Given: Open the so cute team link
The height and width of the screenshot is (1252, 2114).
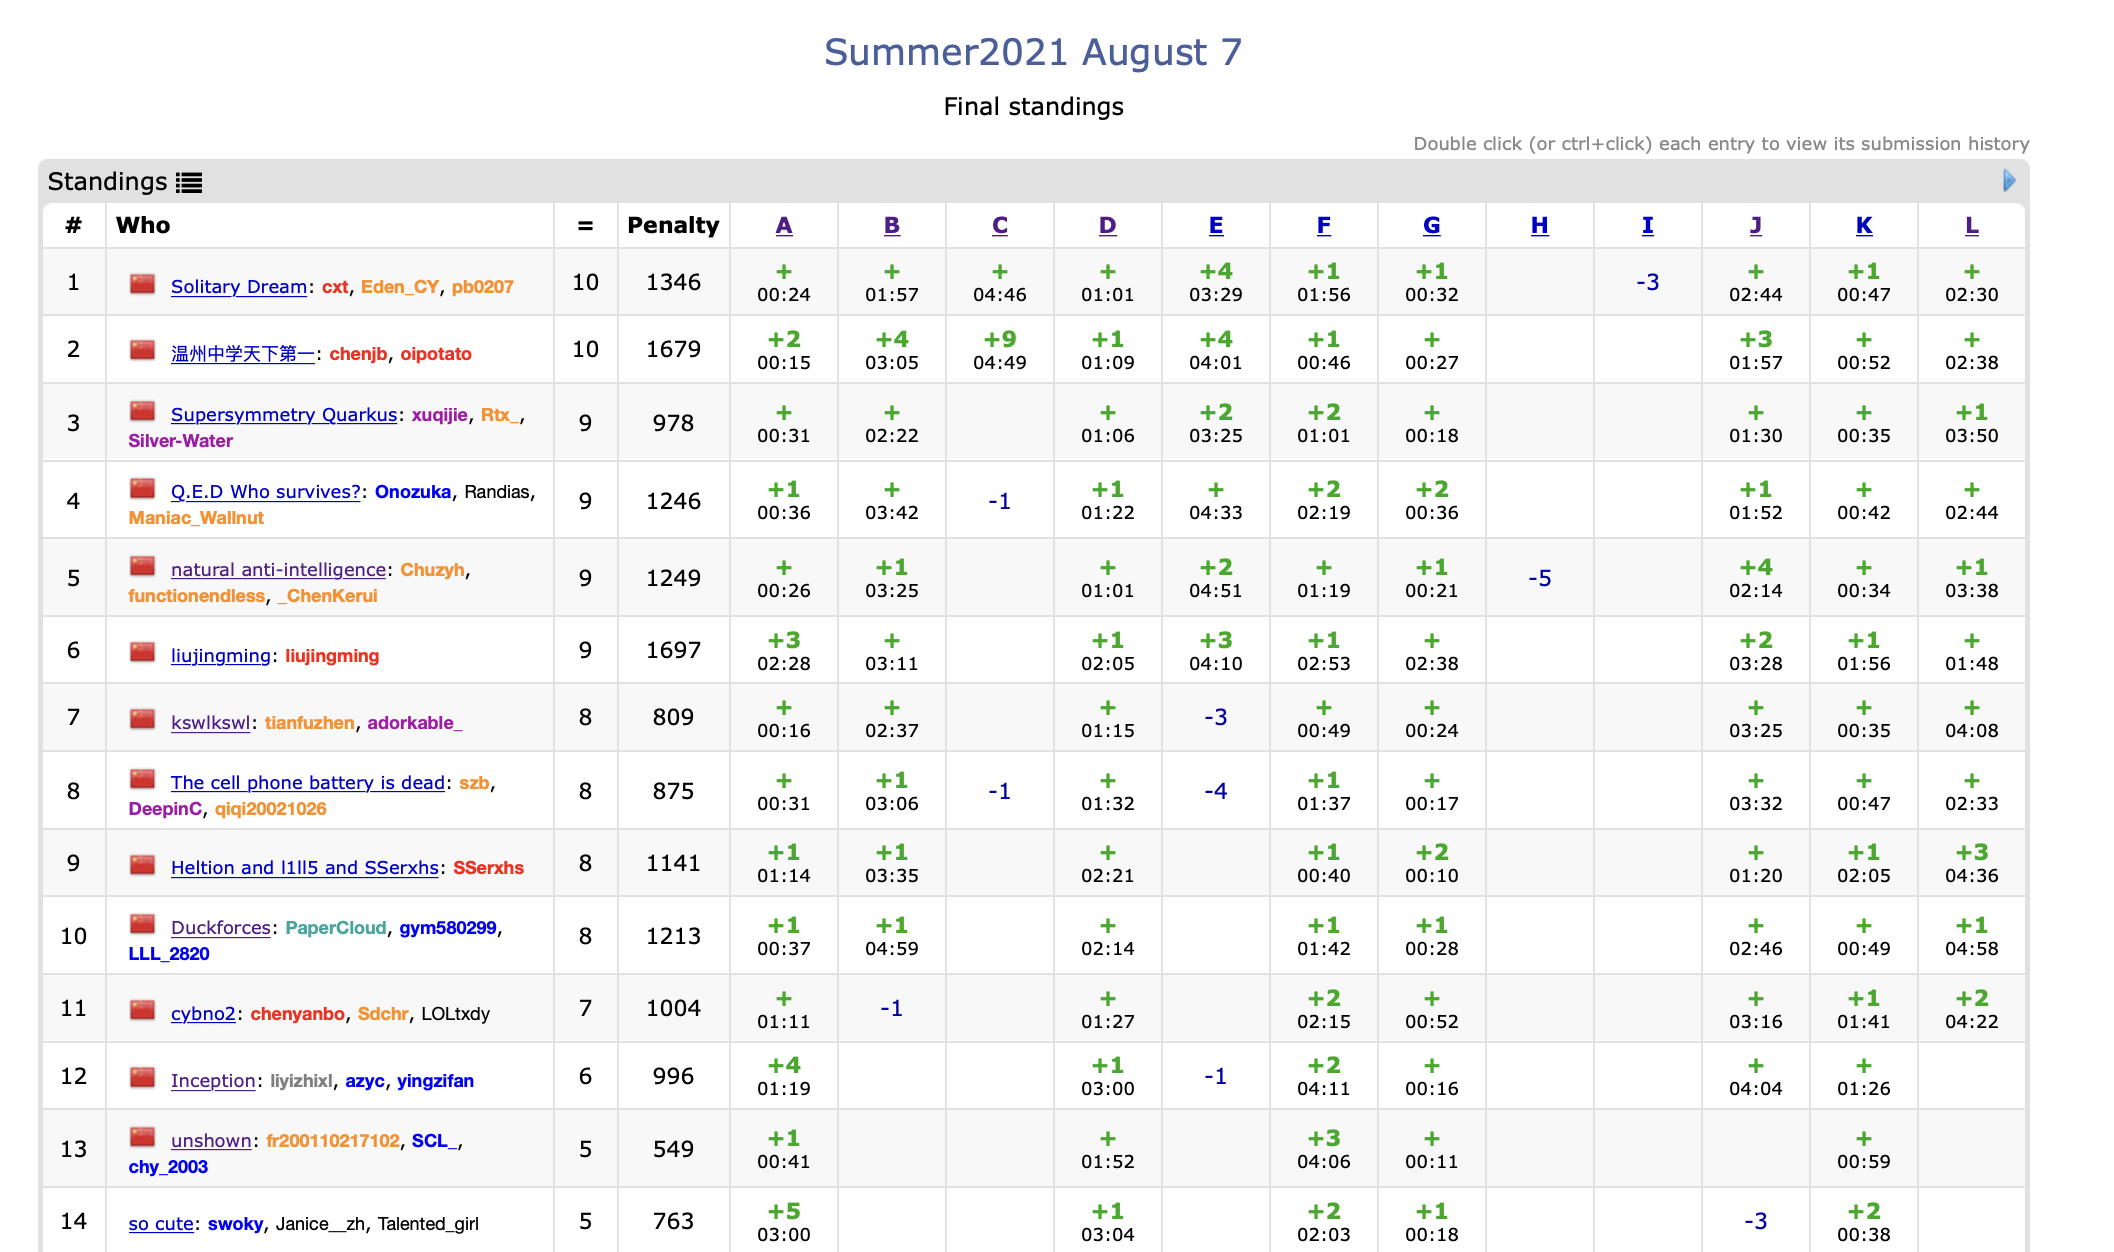Looking at the screenshot, I should tap(161, 1224).
